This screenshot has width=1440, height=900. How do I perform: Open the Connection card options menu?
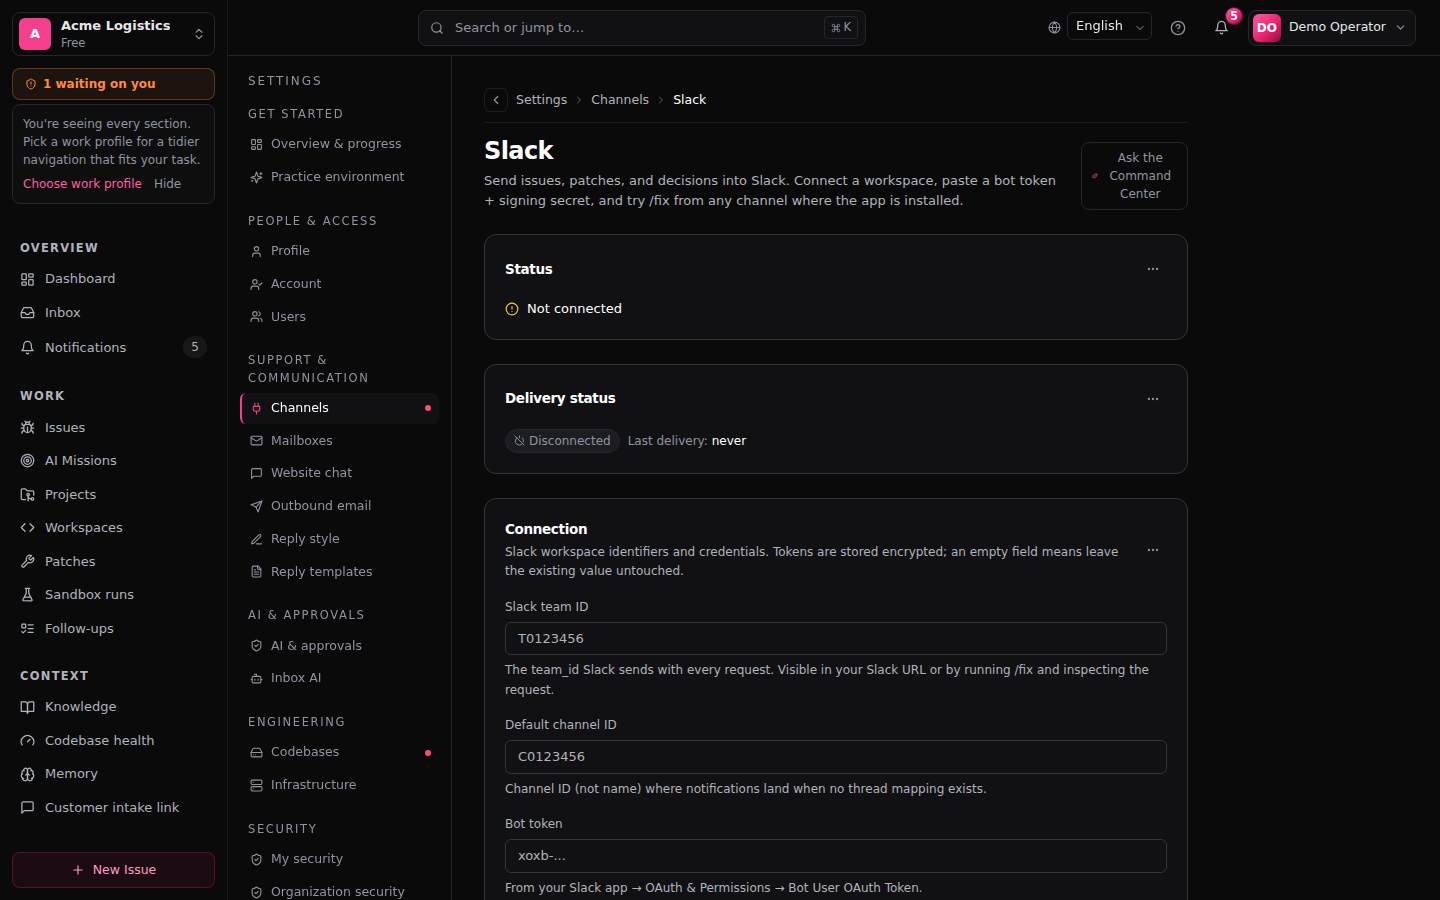tap(1153, 551)
